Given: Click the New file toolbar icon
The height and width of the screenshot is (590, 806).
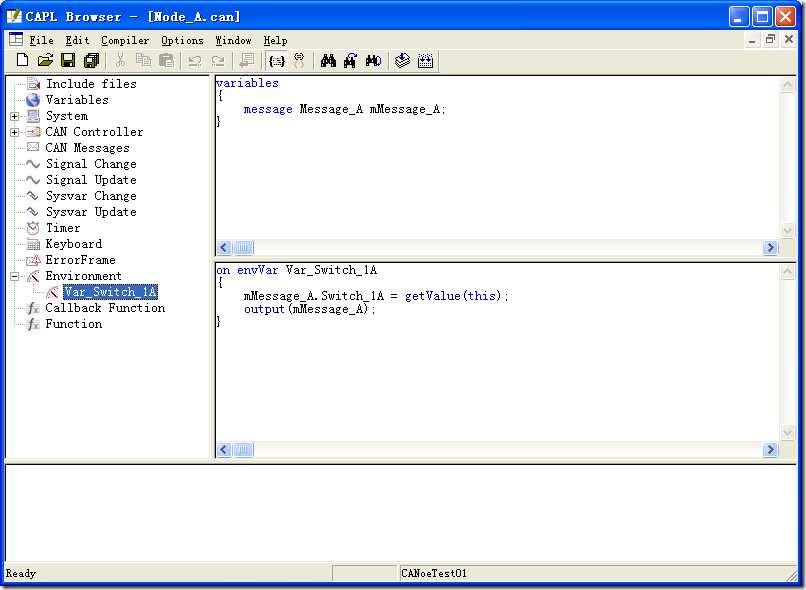Looking at the screenshot, I should click(22, 61).
